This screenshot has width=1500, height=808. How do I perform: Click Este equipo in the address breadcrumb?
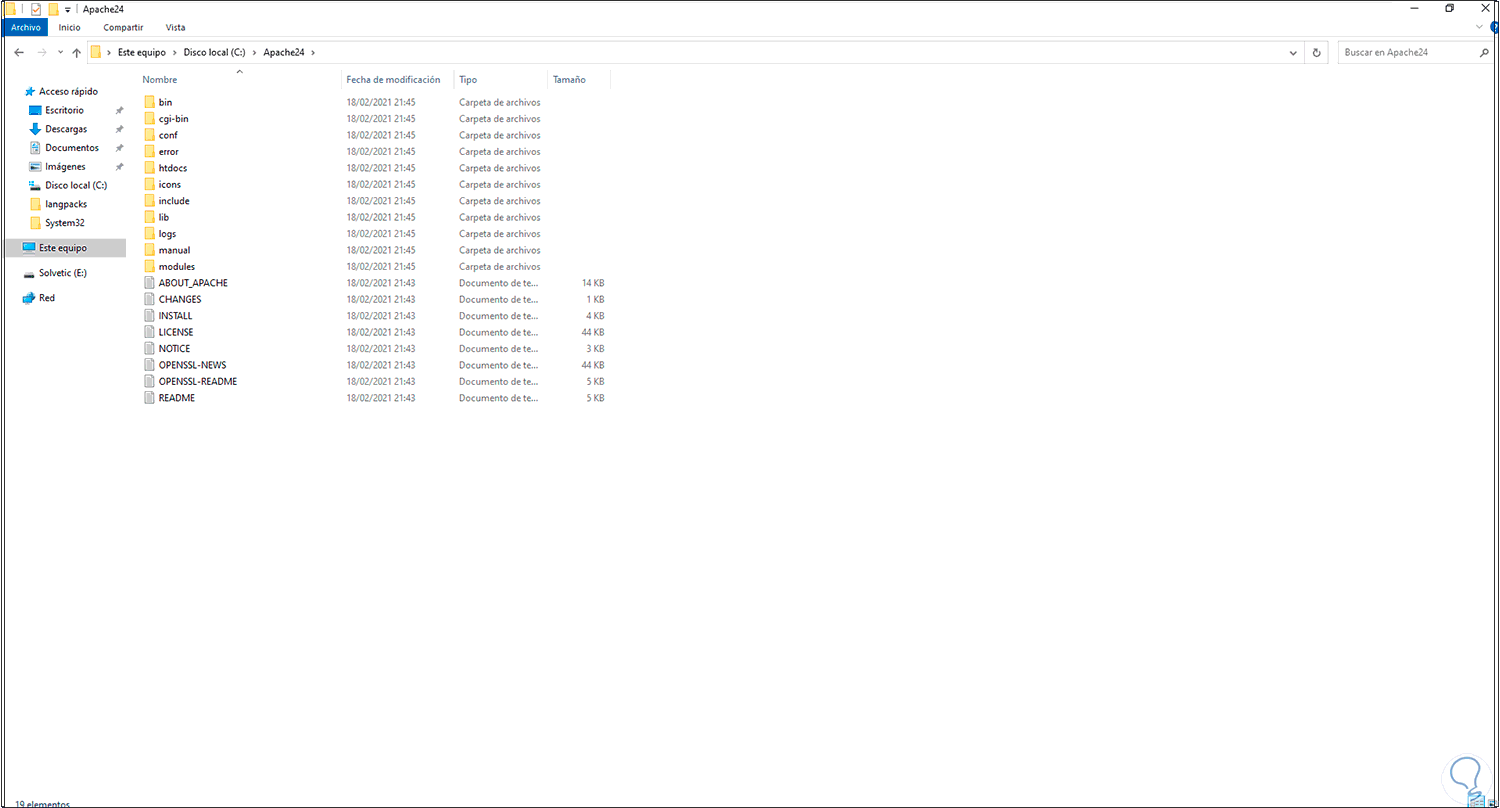coord(141,52)
